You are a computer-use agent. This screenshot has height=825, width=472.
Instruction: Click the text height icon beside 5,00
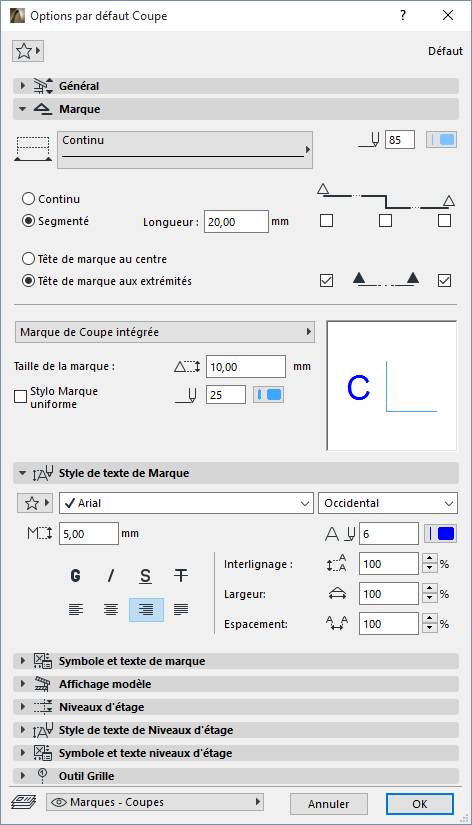[x=39, y=534]
